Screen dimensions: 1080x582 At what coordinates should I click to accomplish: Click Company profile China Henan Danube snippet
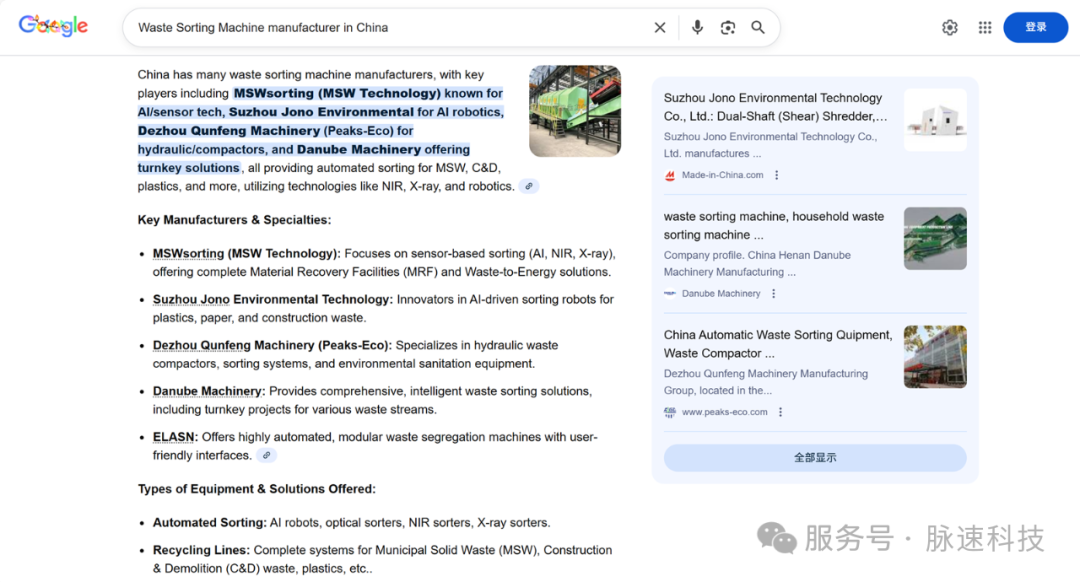757,263
